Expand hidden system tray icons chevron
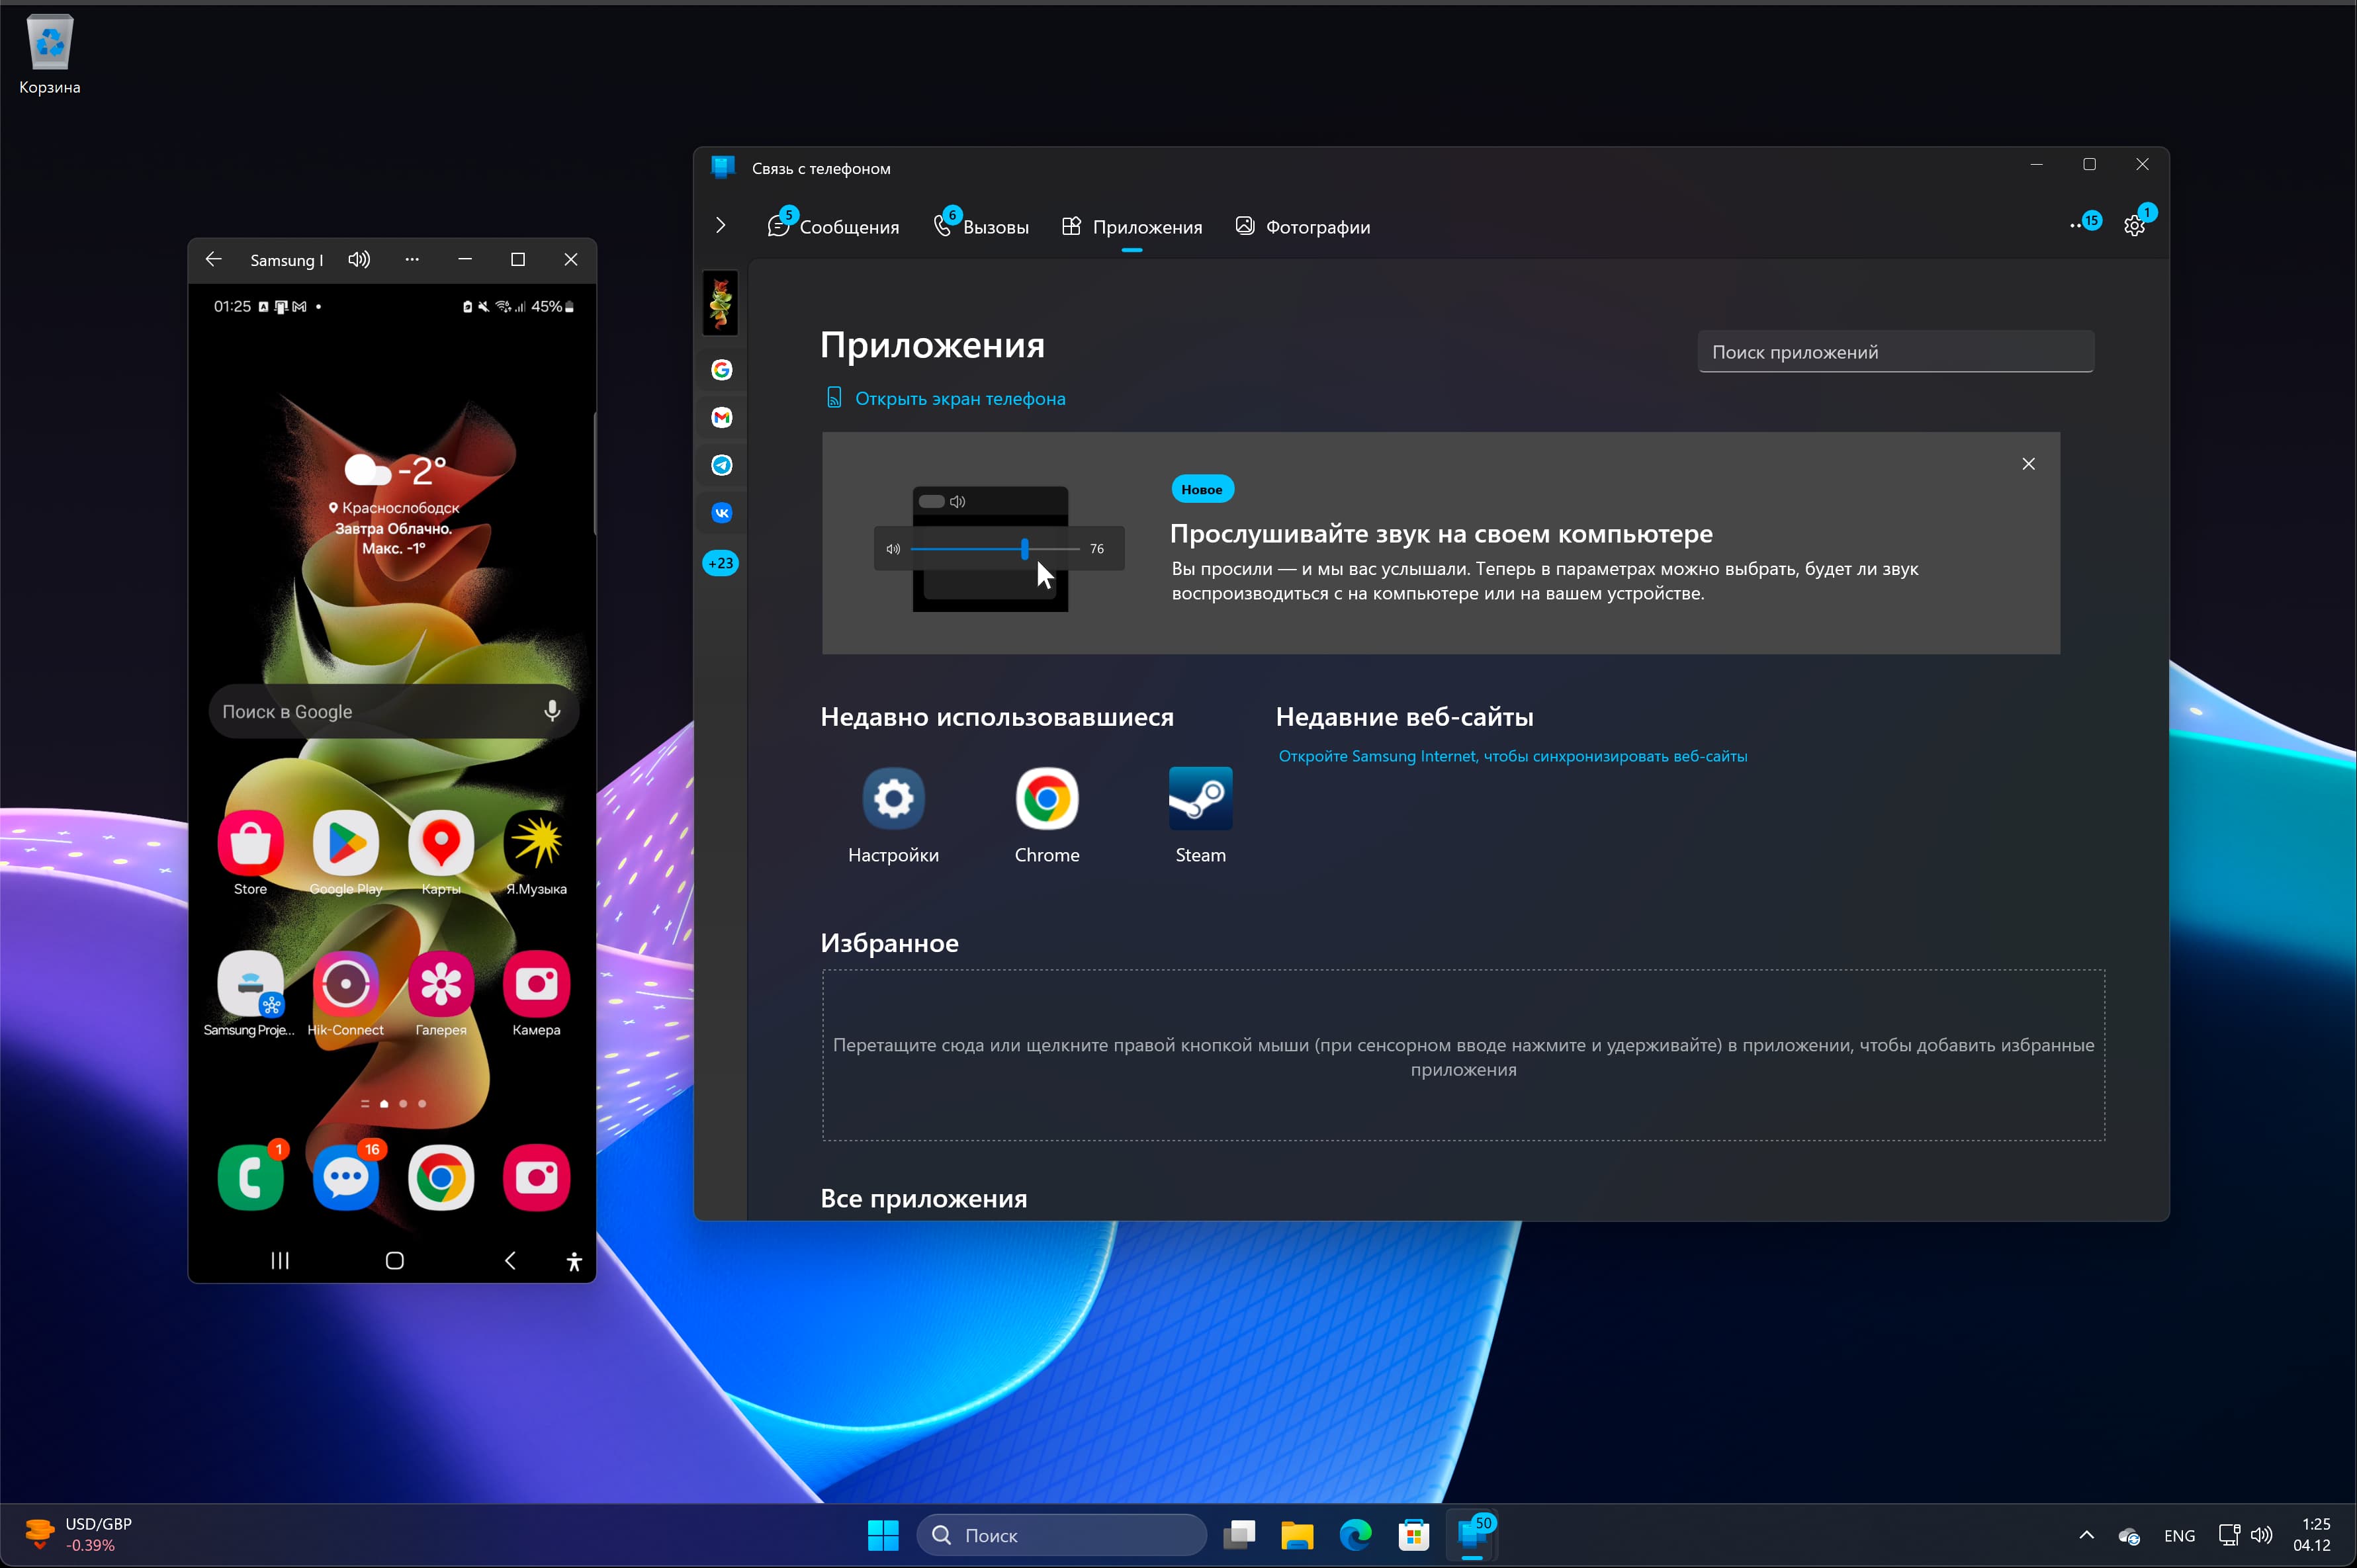 point(2086,1535)
